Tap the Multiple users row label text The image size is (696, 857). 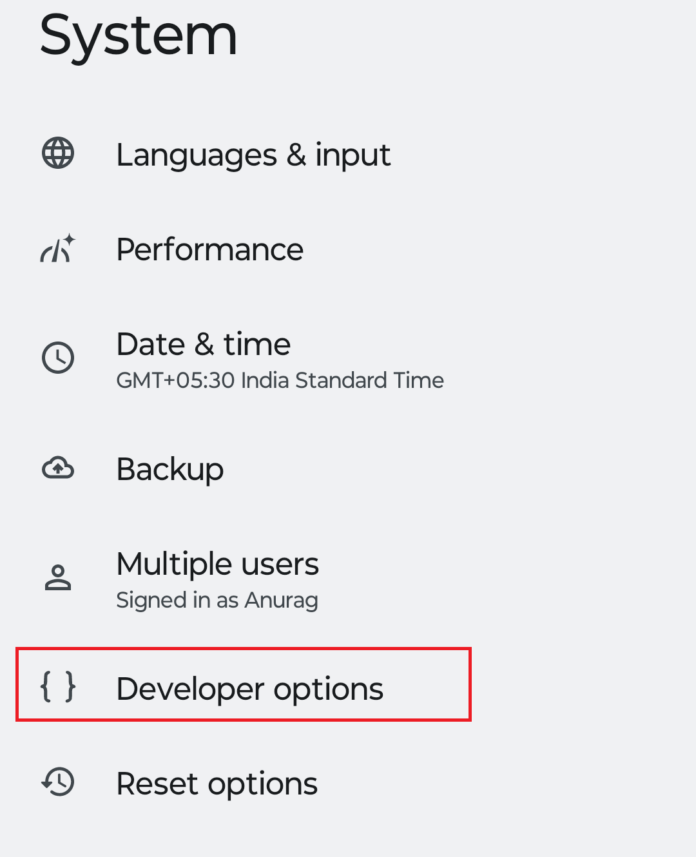coord(217,564)
